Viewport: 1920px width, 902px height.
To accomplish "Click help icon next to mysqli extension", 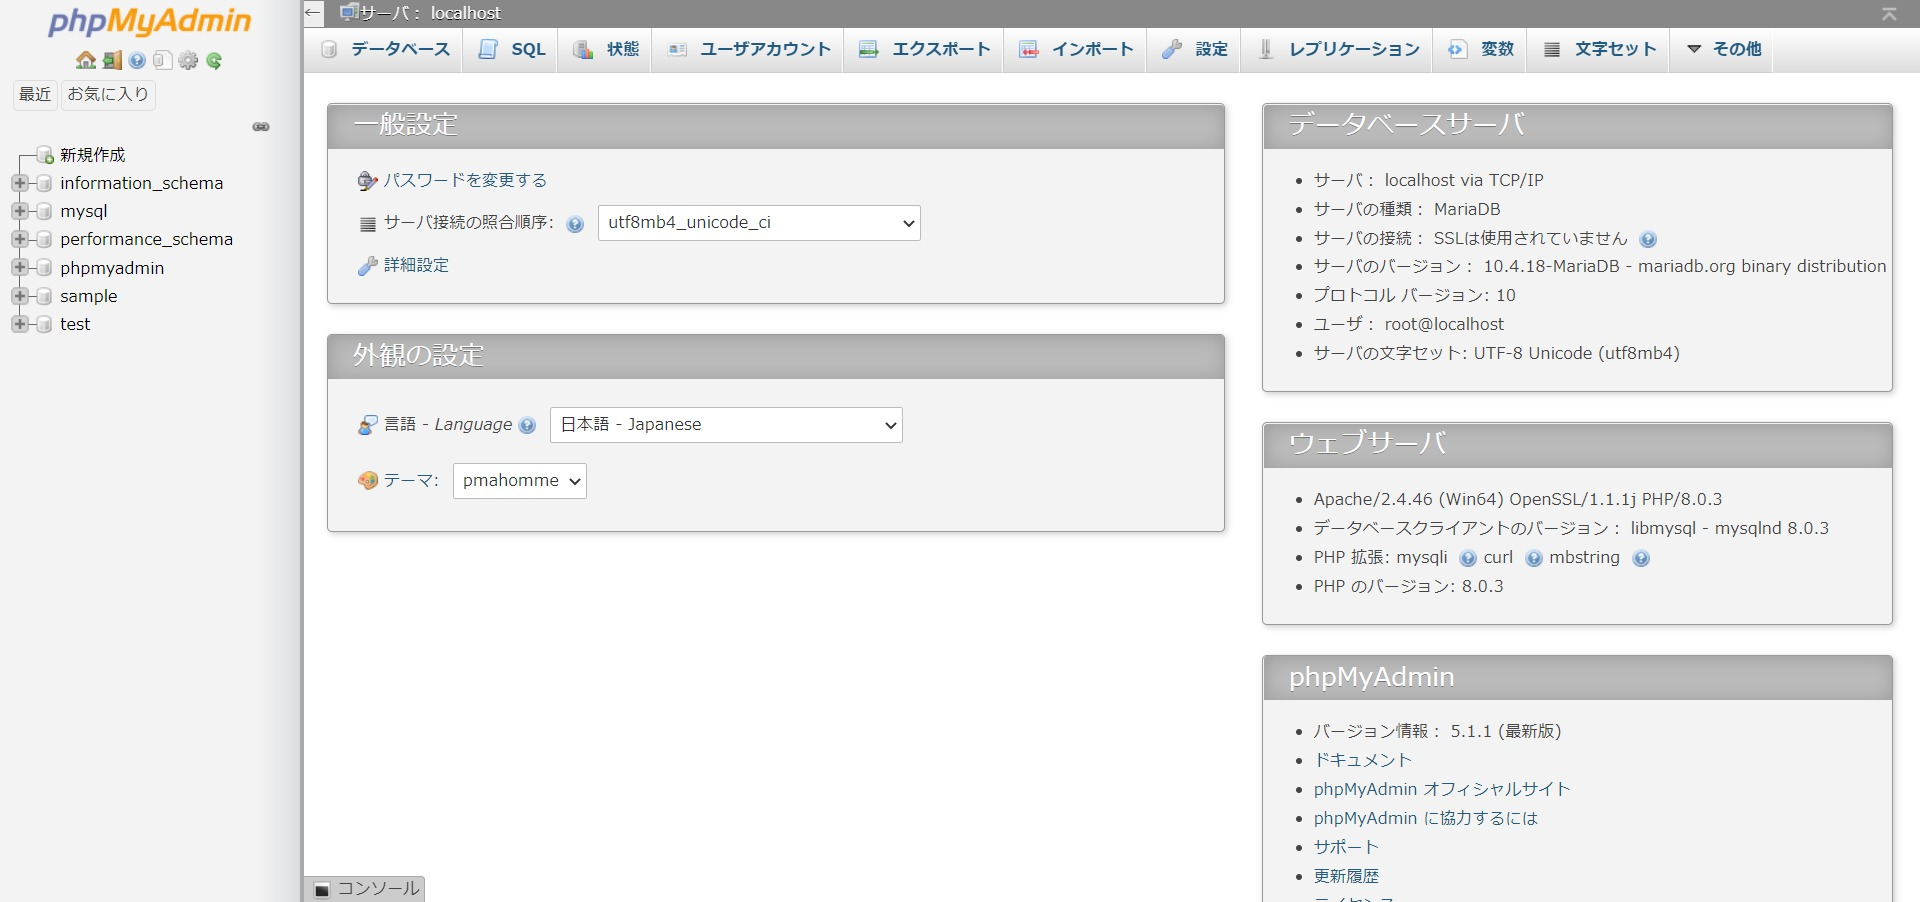I will click(x=1467, y=558).
